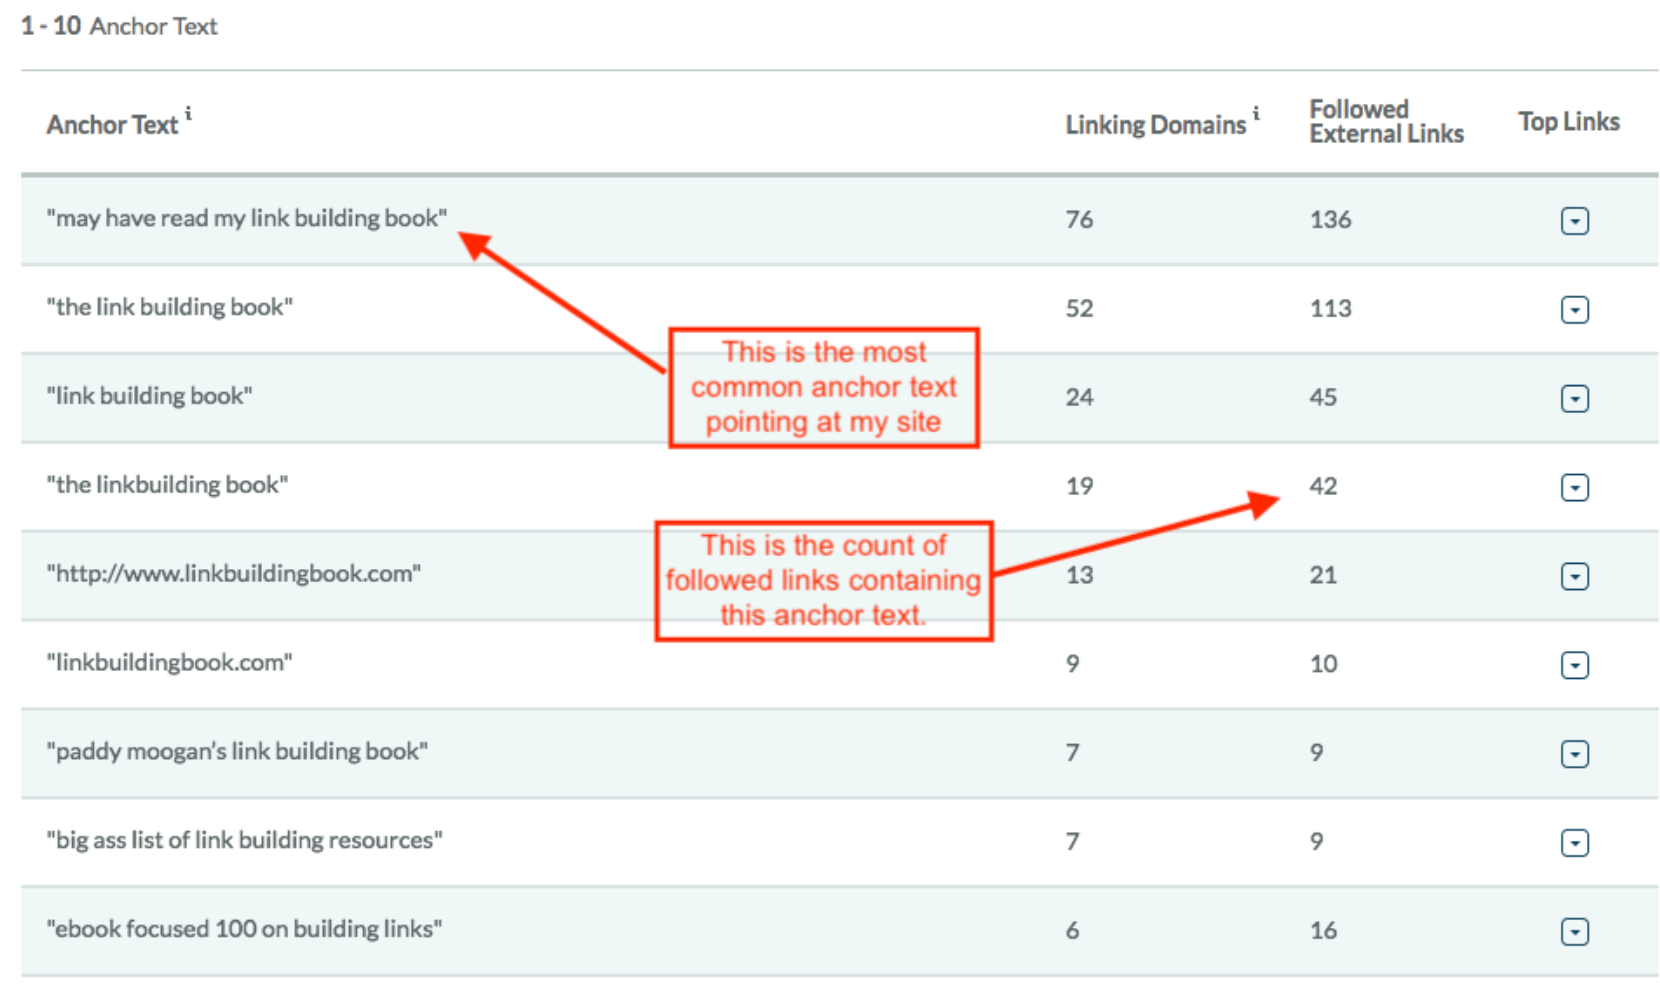Click the 76 linking domains value
This screenshot has width=1660, height=988.
(1079, 220)
